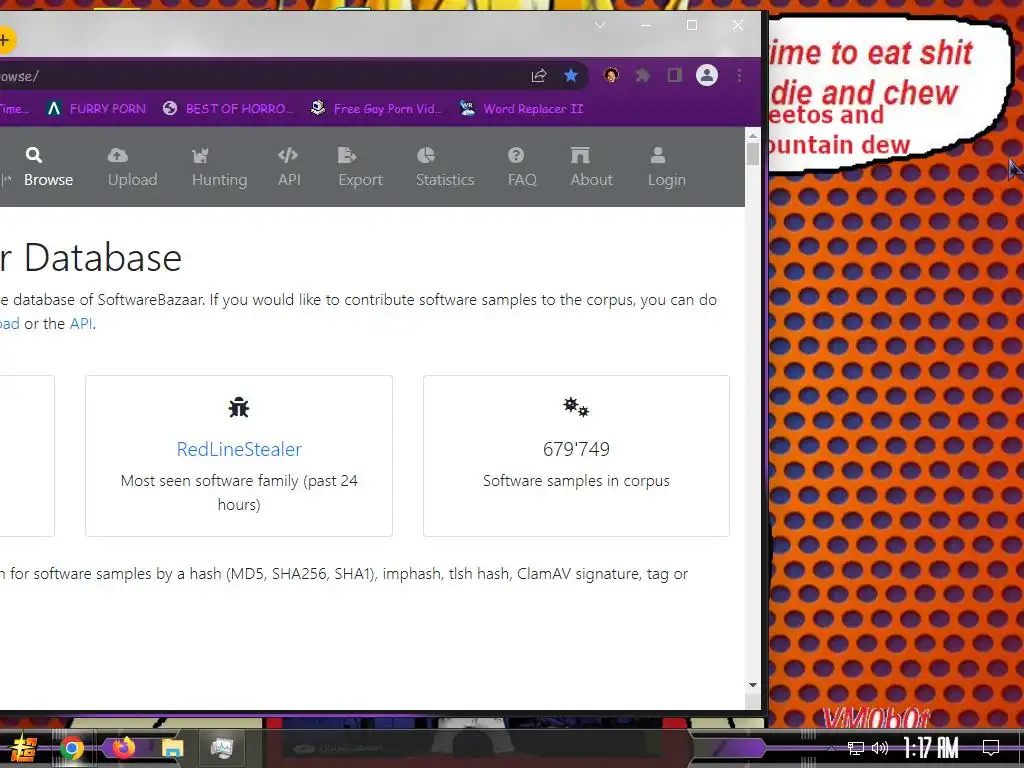Click the gears icon above sample count
1024x768 pixels.
[576, 407]
